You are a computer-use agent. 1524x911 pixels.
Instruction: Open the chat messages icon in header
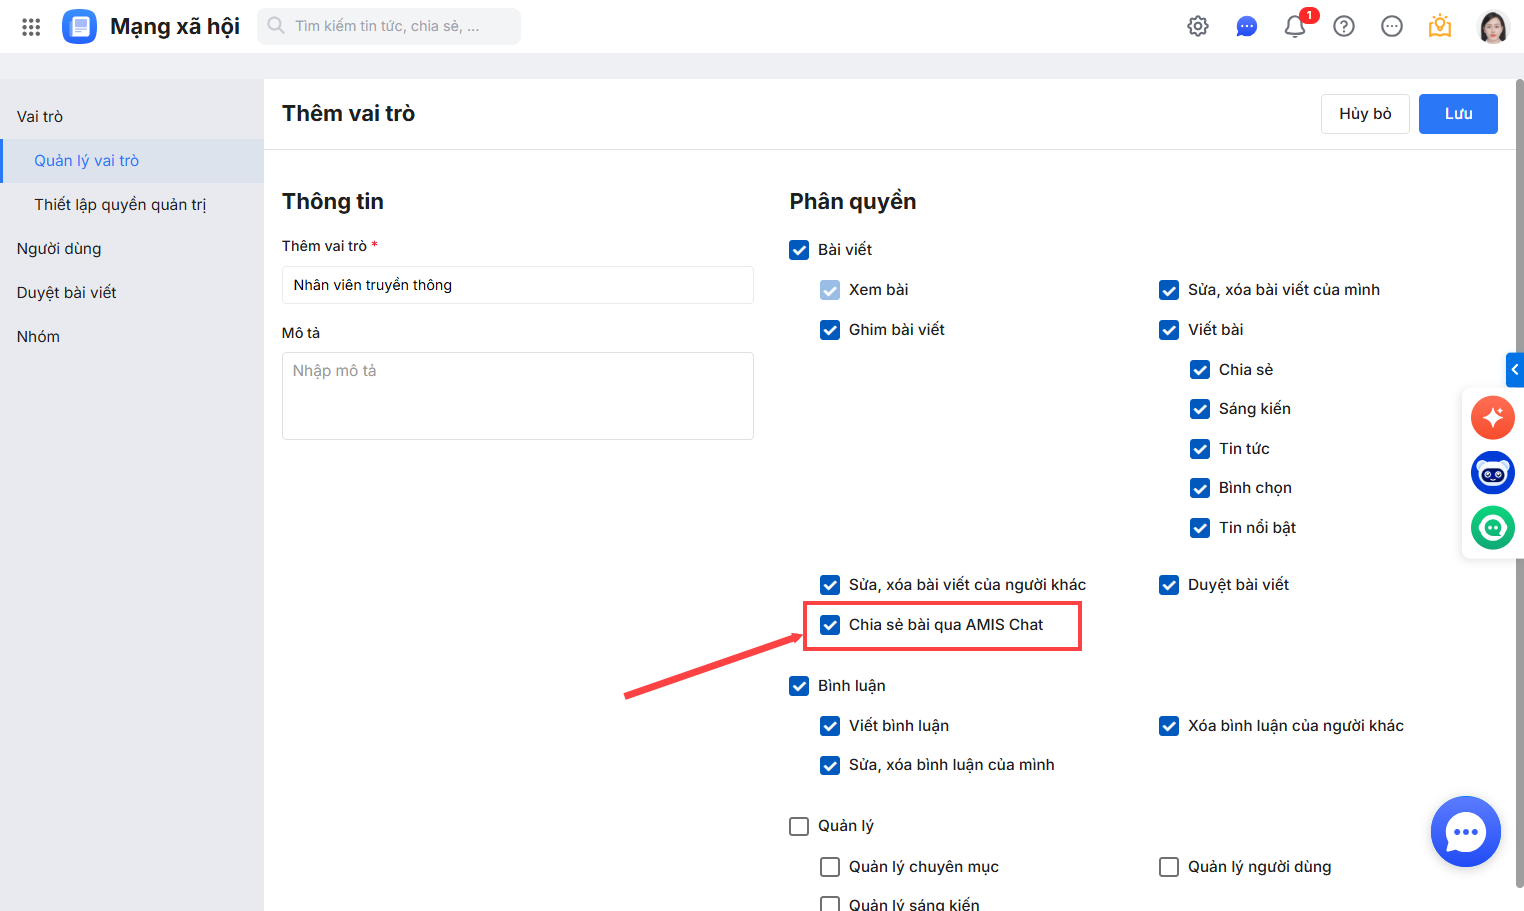pos(1246,27)
